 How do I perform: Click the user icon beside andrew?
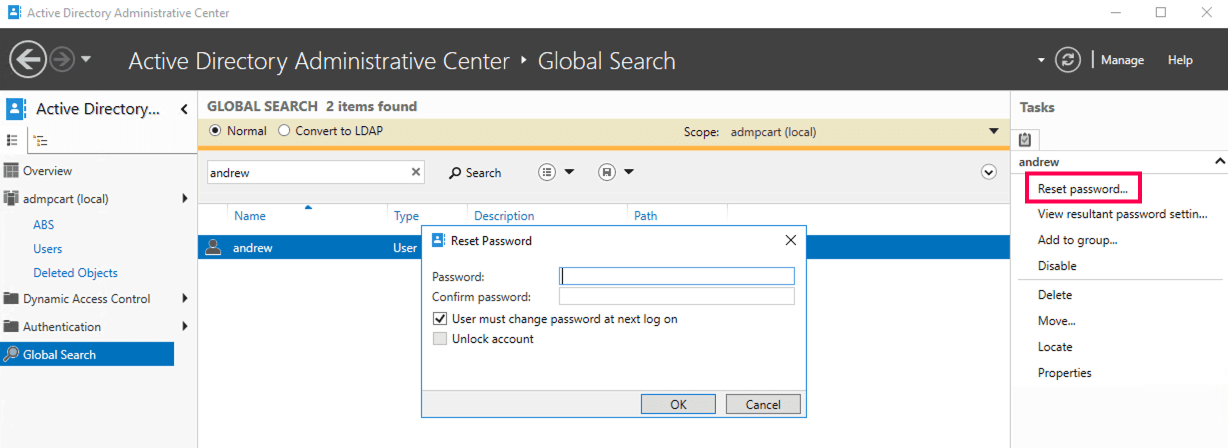coord(213,247)
